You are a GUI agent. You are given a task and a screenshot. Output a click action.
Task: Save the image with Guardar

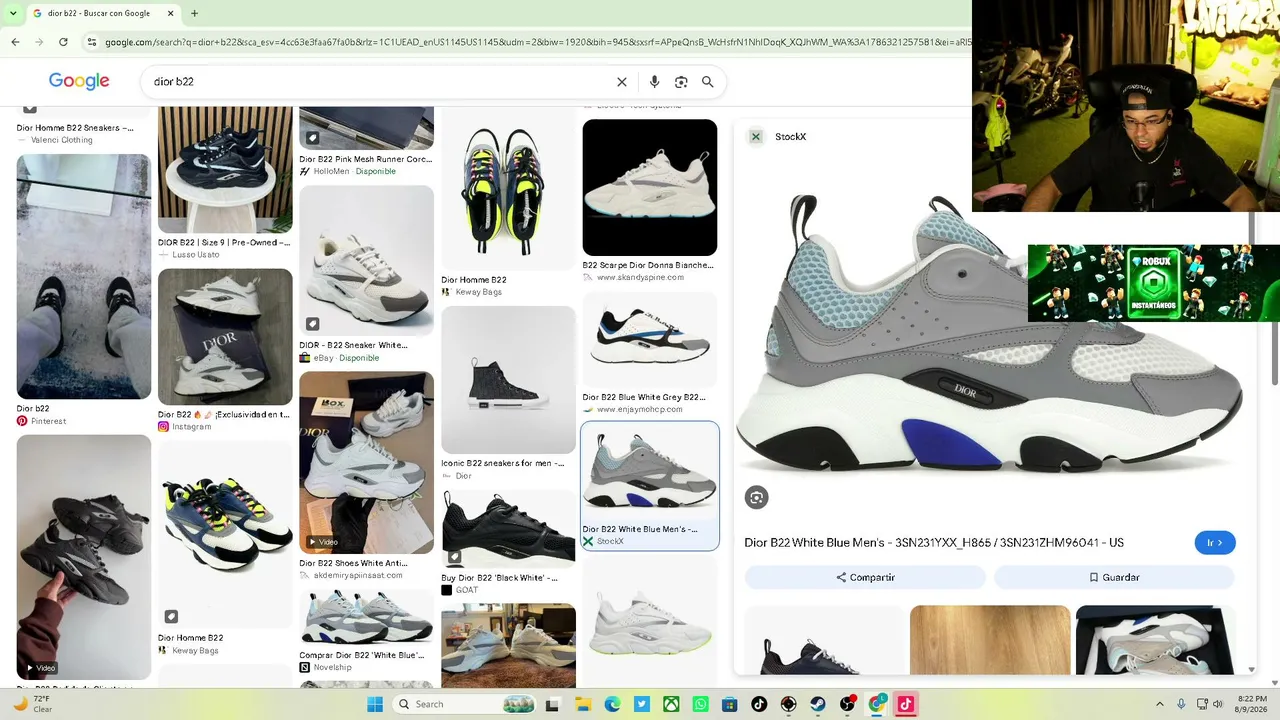pyautogui.click(x=1114, y=577)
